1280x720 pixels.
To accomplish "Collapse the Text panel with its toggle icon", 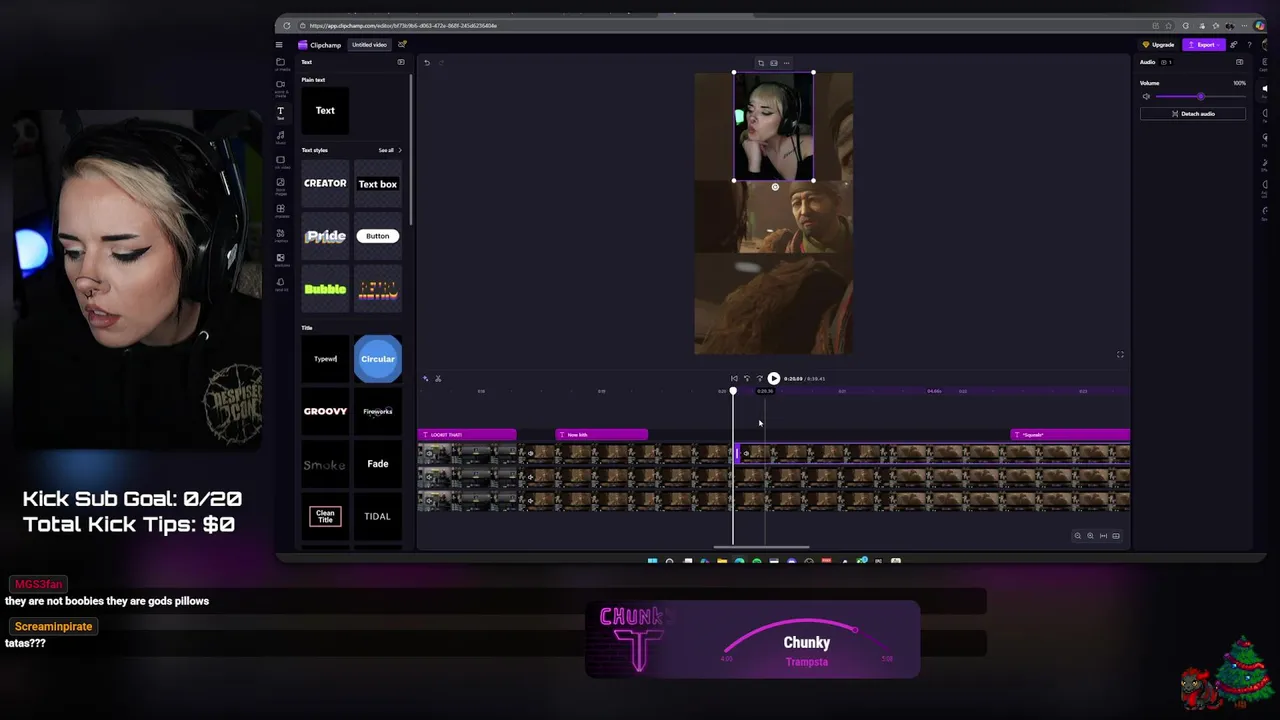I will click(401, 62).
